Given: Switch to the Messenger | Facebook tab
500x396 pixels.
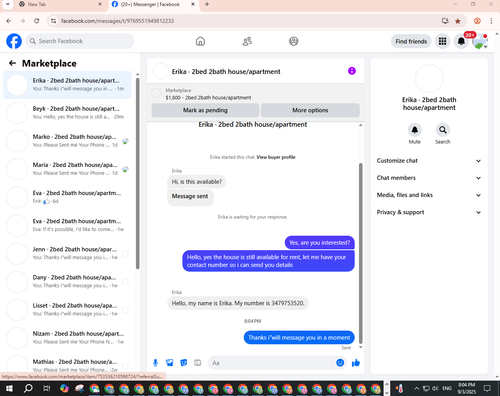Looking at the screenshot, I should click(x=154, y=4).
